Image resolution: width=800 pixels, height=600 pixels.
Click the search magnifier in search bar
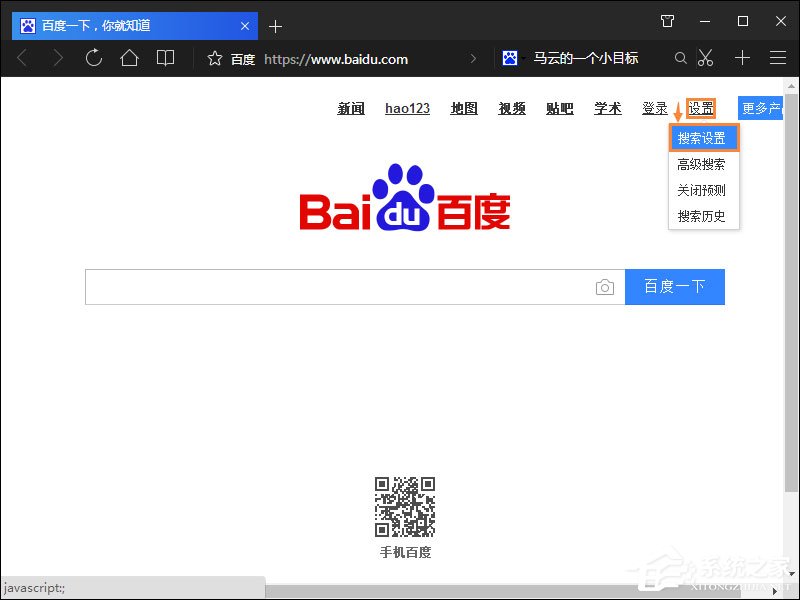click(681, 58)
